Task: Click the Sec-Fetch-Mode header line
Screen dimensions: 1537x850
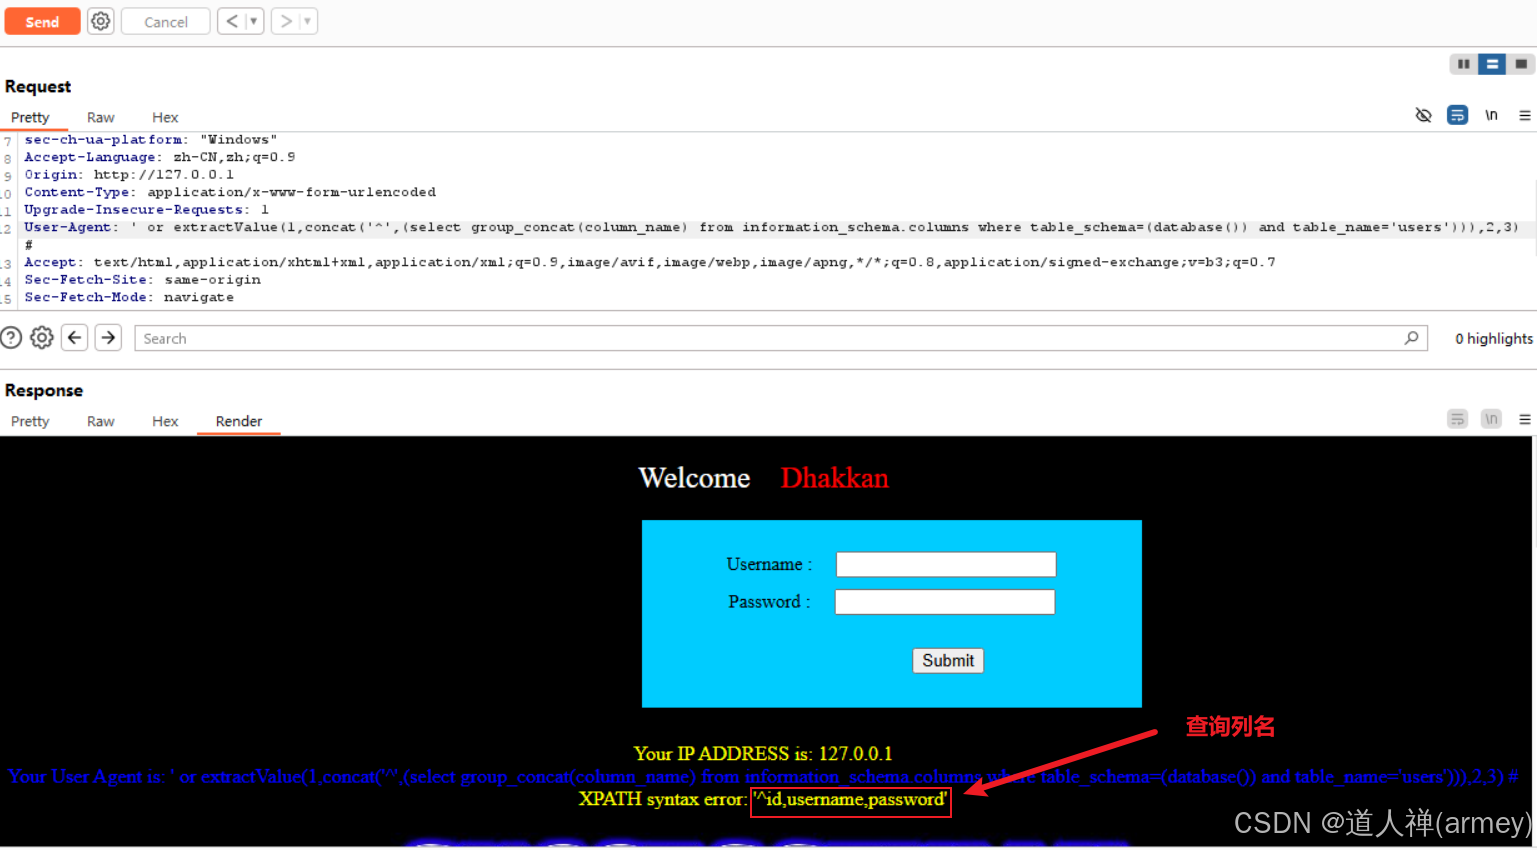Action: (x=129, y=297)
